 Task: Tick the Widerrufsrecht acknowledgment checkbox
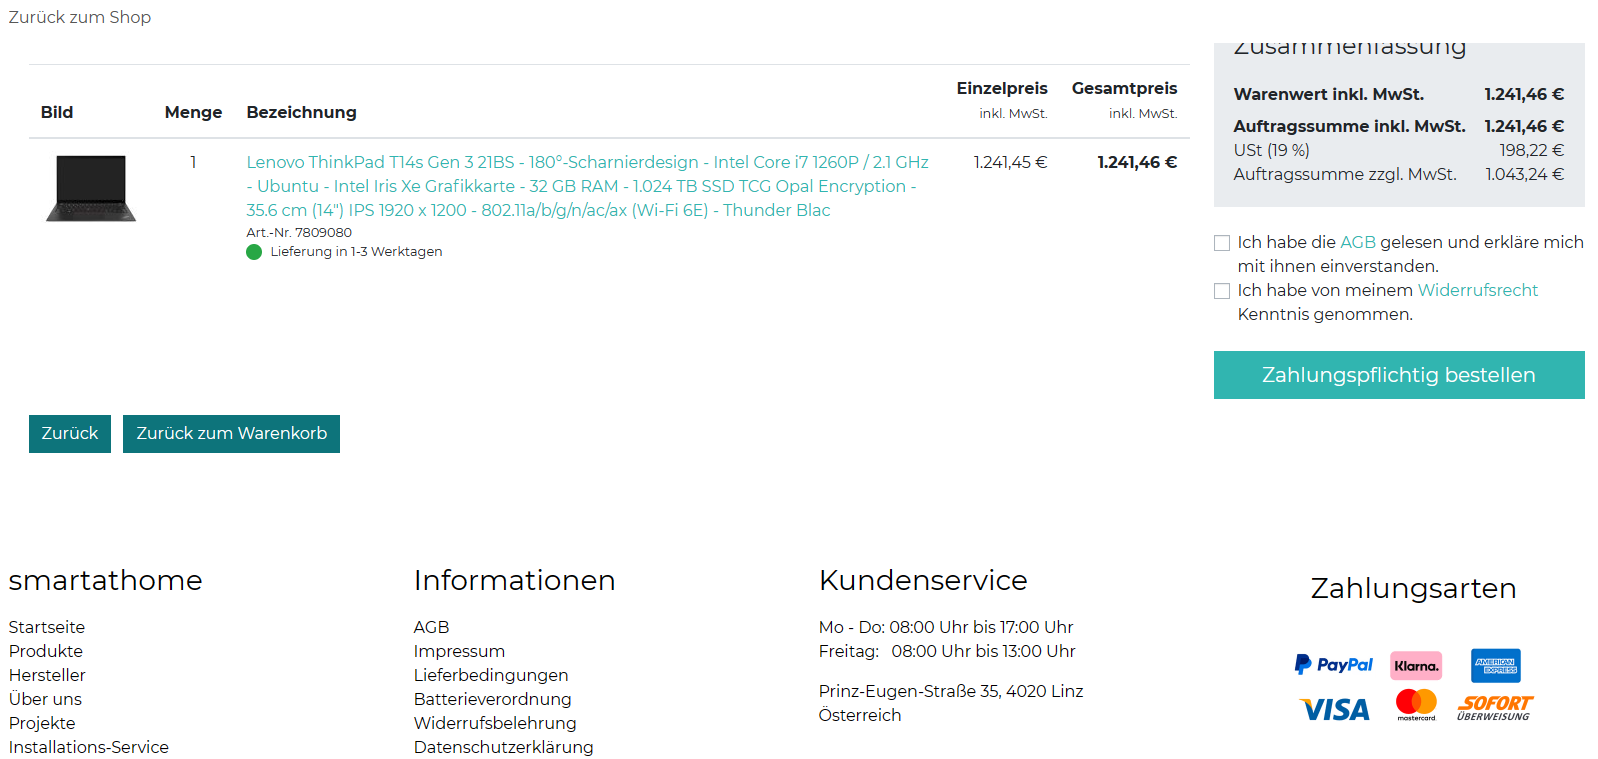click(1222, 291)
